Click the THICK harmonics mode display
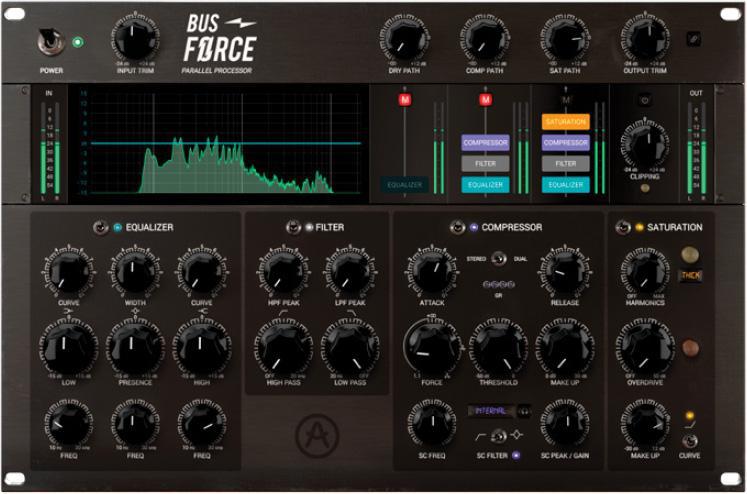Screen dimensions: 747x494 [690, 275]
